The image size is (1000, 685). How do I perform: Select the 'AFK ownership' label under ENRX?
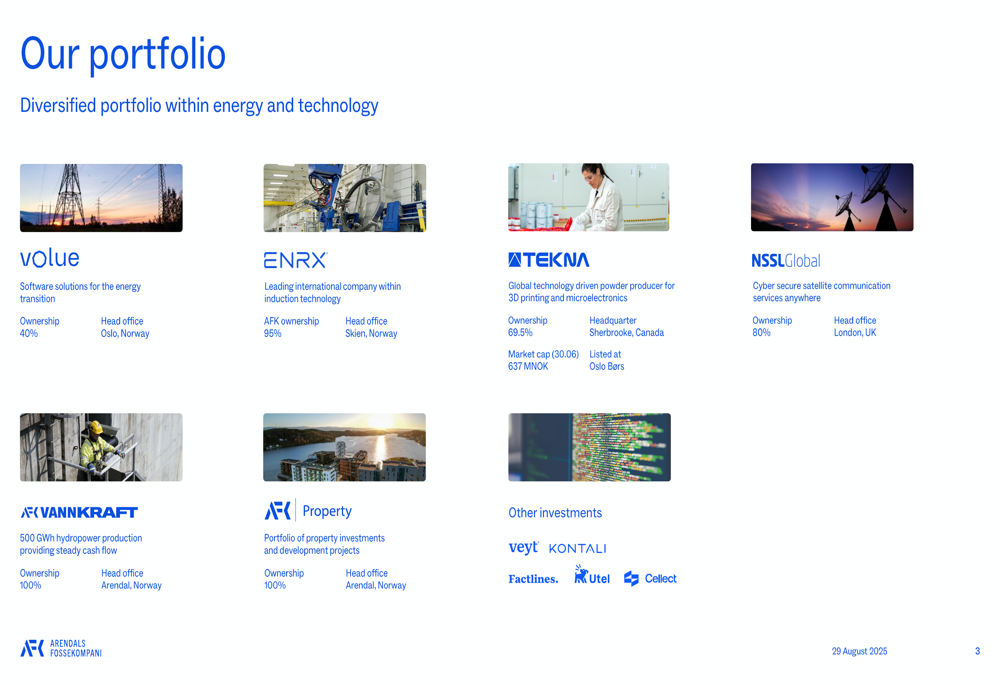pos(291,321)
